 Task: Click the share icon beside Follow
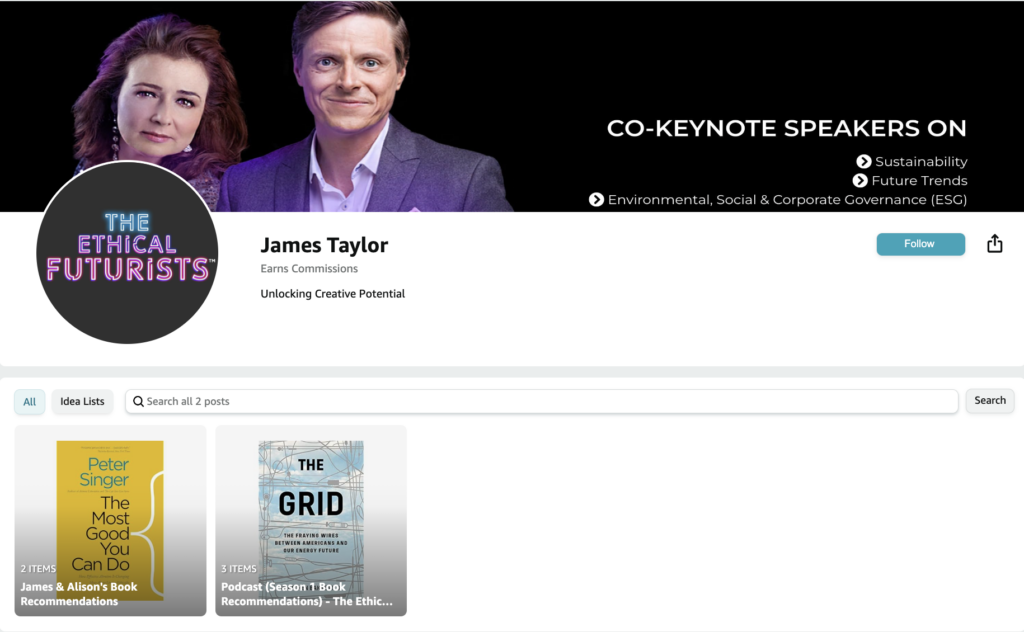(x=995, y=244)
